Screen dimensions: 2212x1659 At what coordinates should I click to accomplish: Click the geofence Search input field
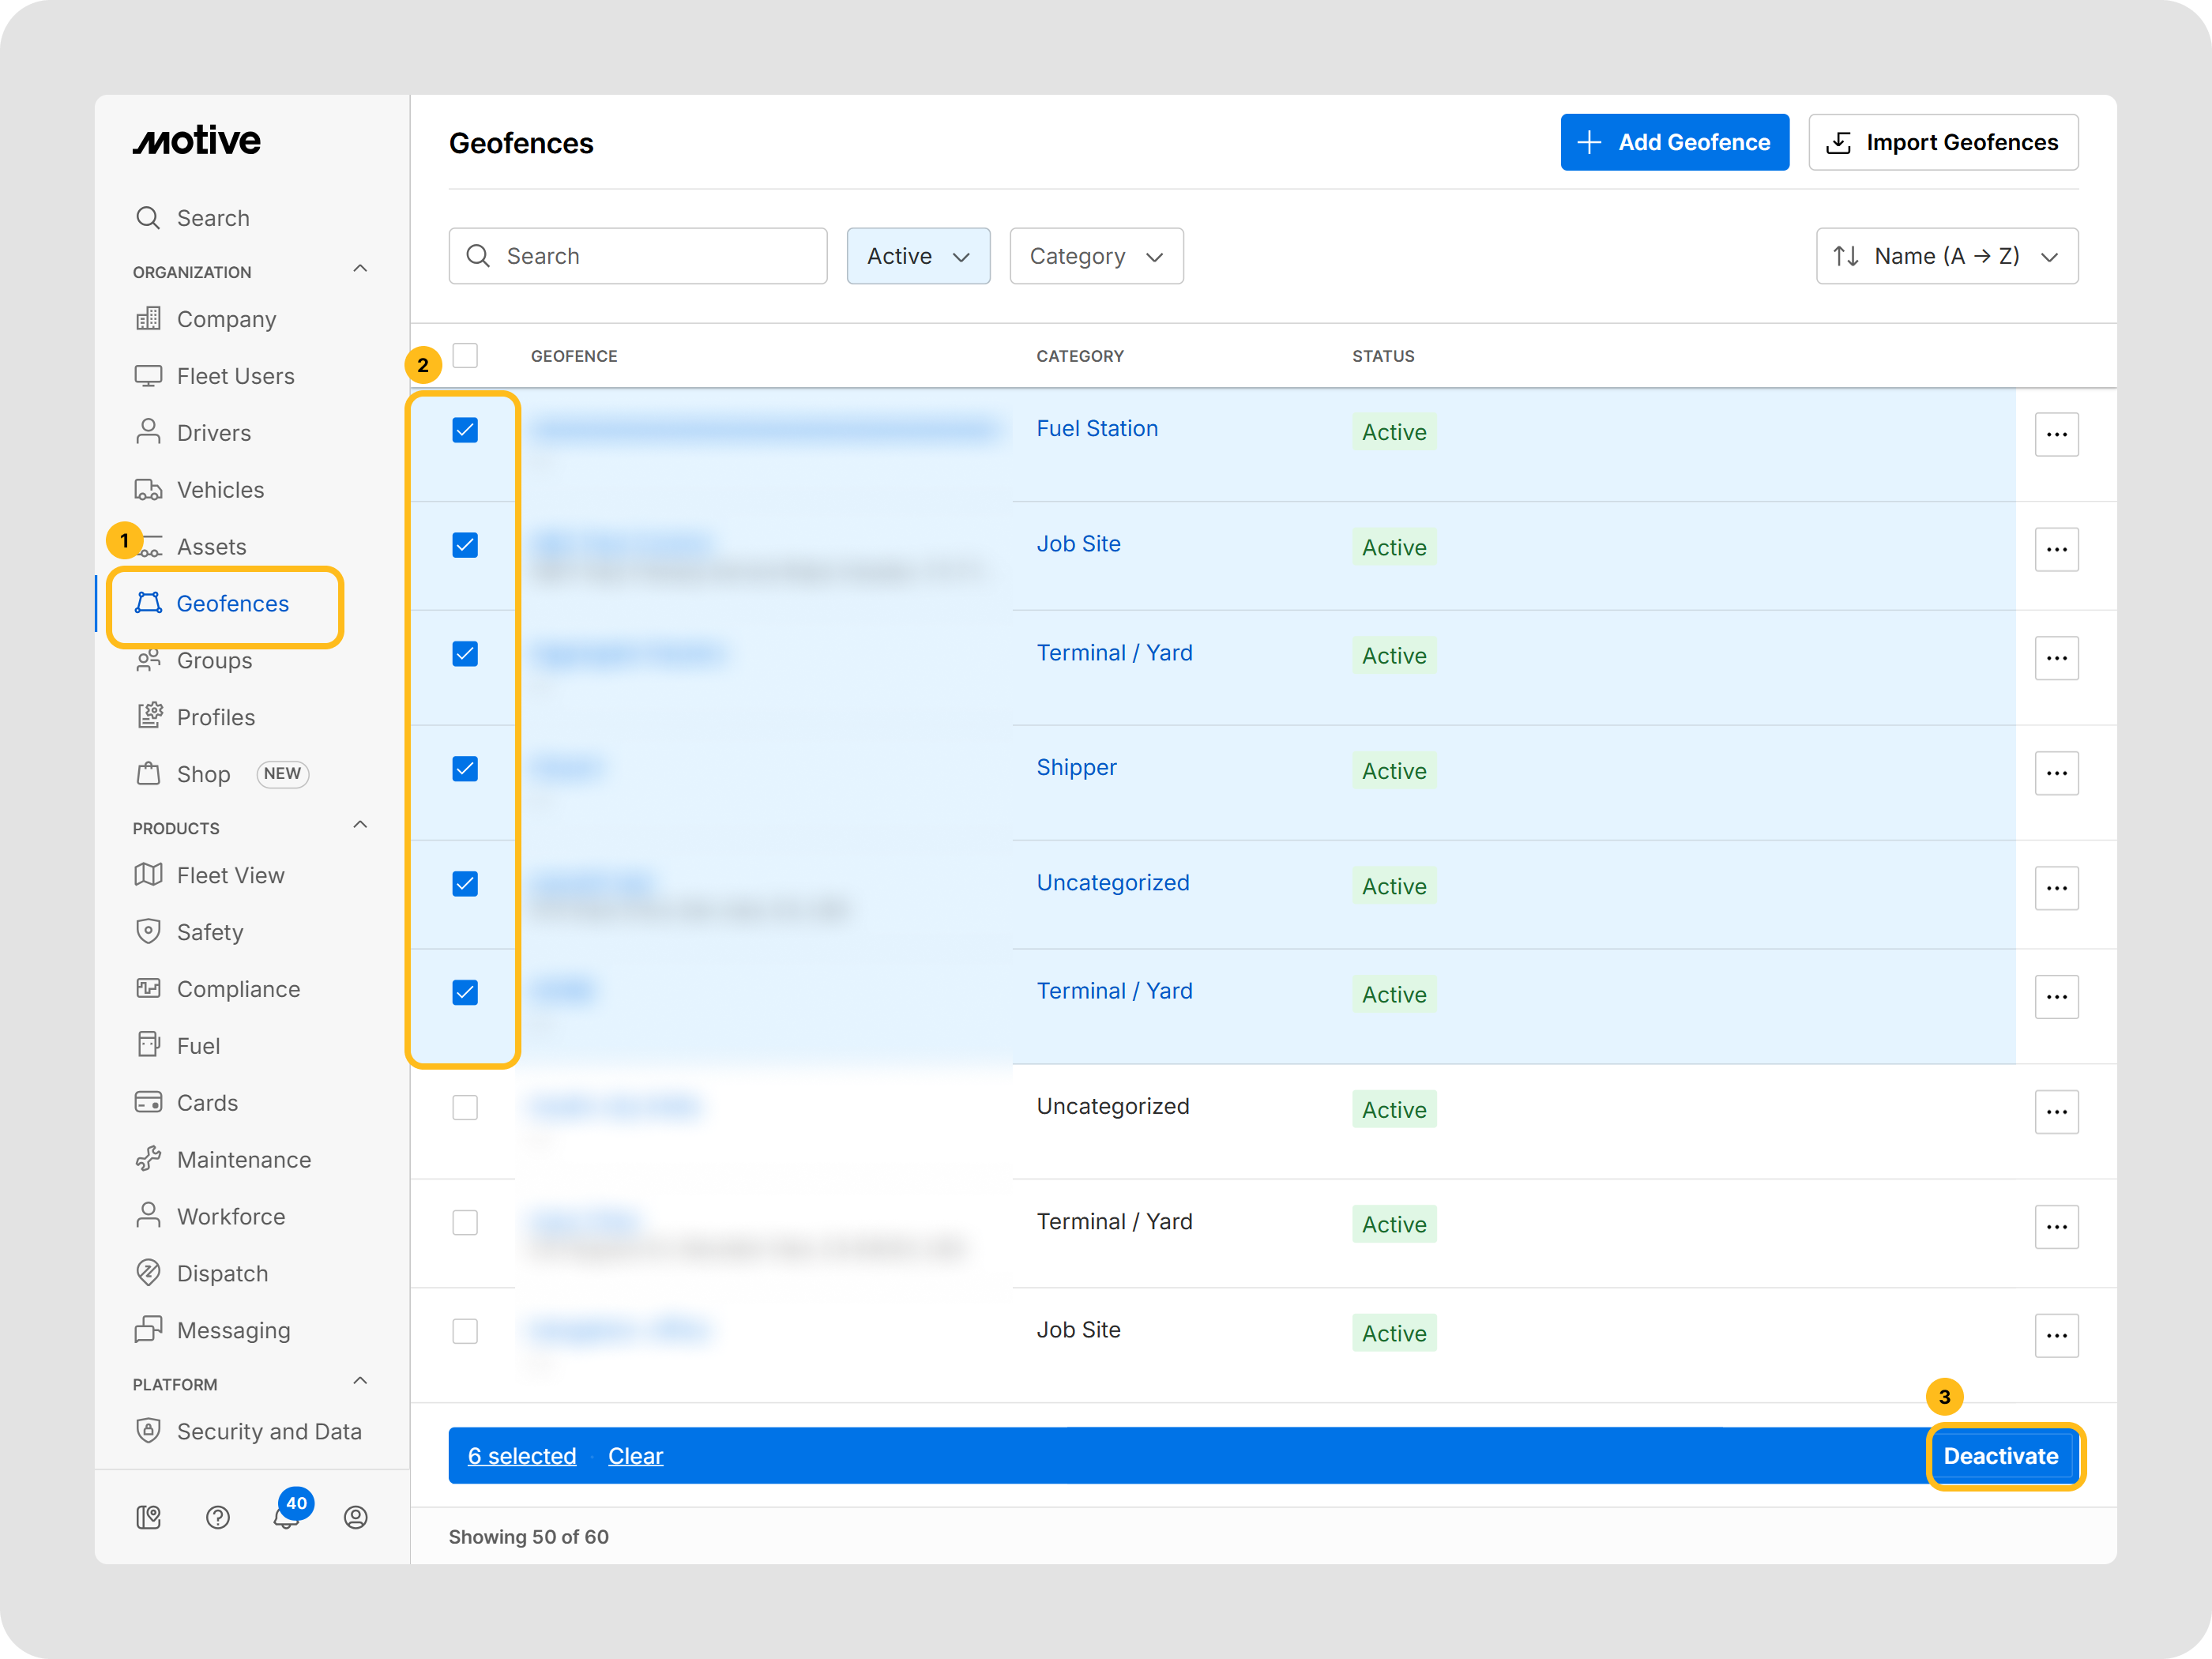(x=638, y=256)
